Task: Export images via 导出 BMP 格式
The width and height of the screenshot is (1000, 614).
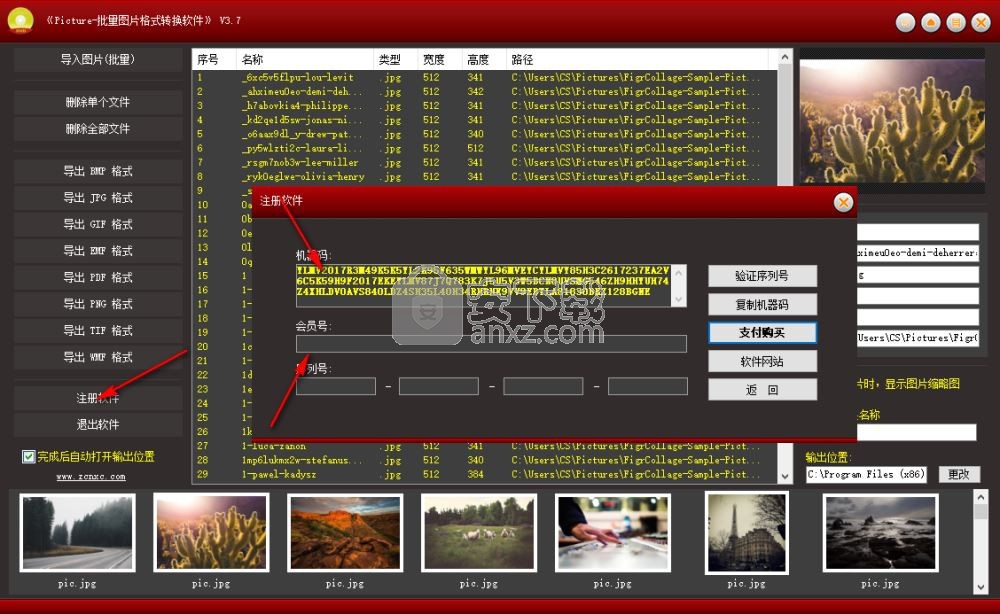Action: [x=98, y=171]
